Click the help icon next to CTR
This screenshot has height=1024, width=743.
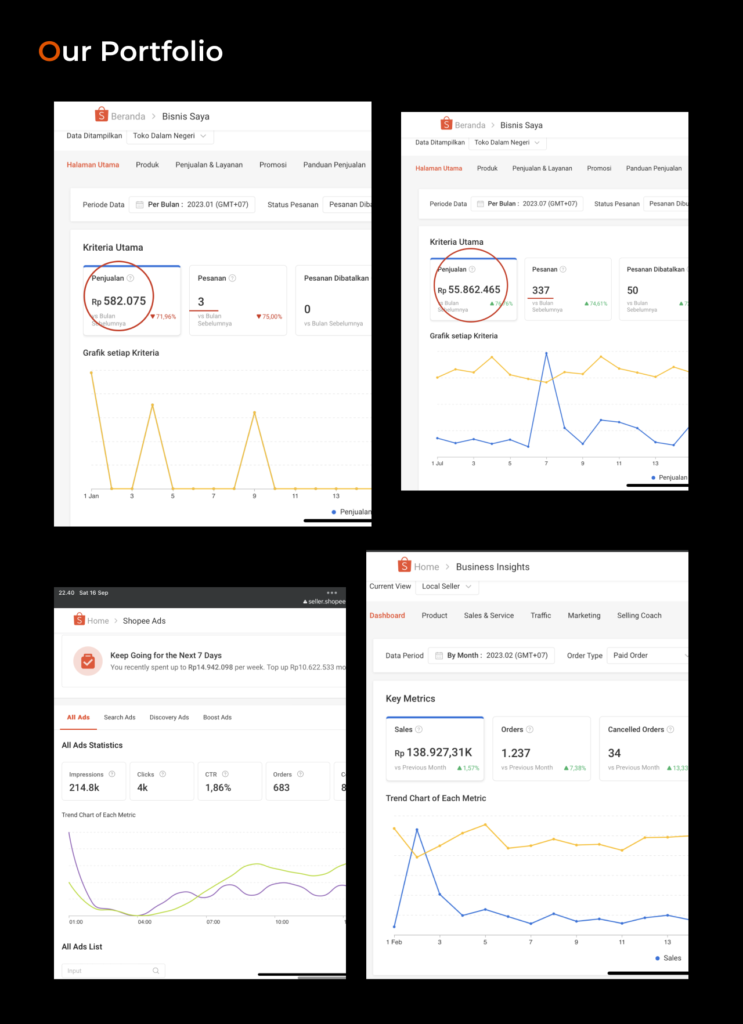coord(223,774)
